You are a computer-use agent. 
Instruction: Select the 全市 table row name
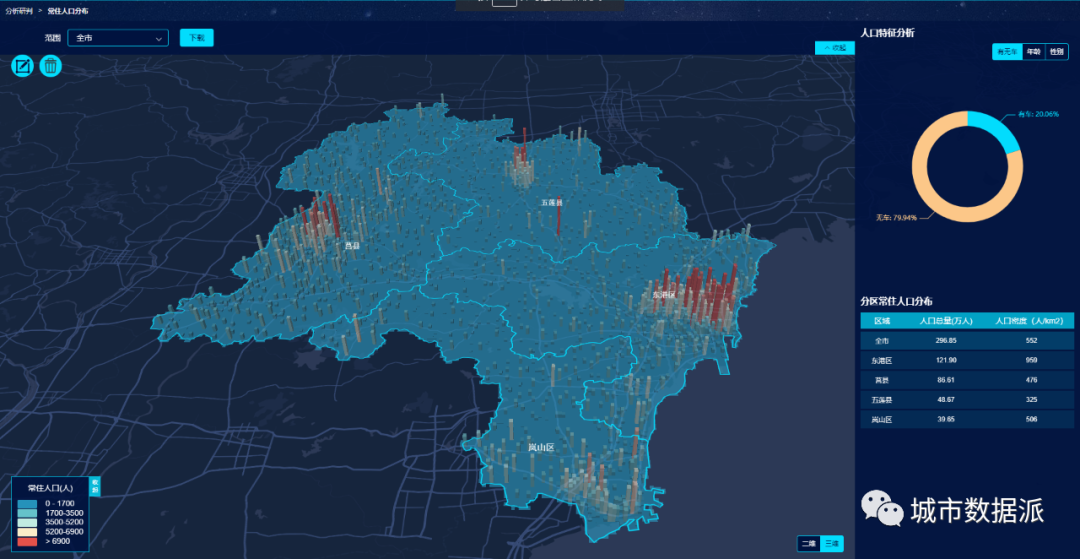[882, 341]
